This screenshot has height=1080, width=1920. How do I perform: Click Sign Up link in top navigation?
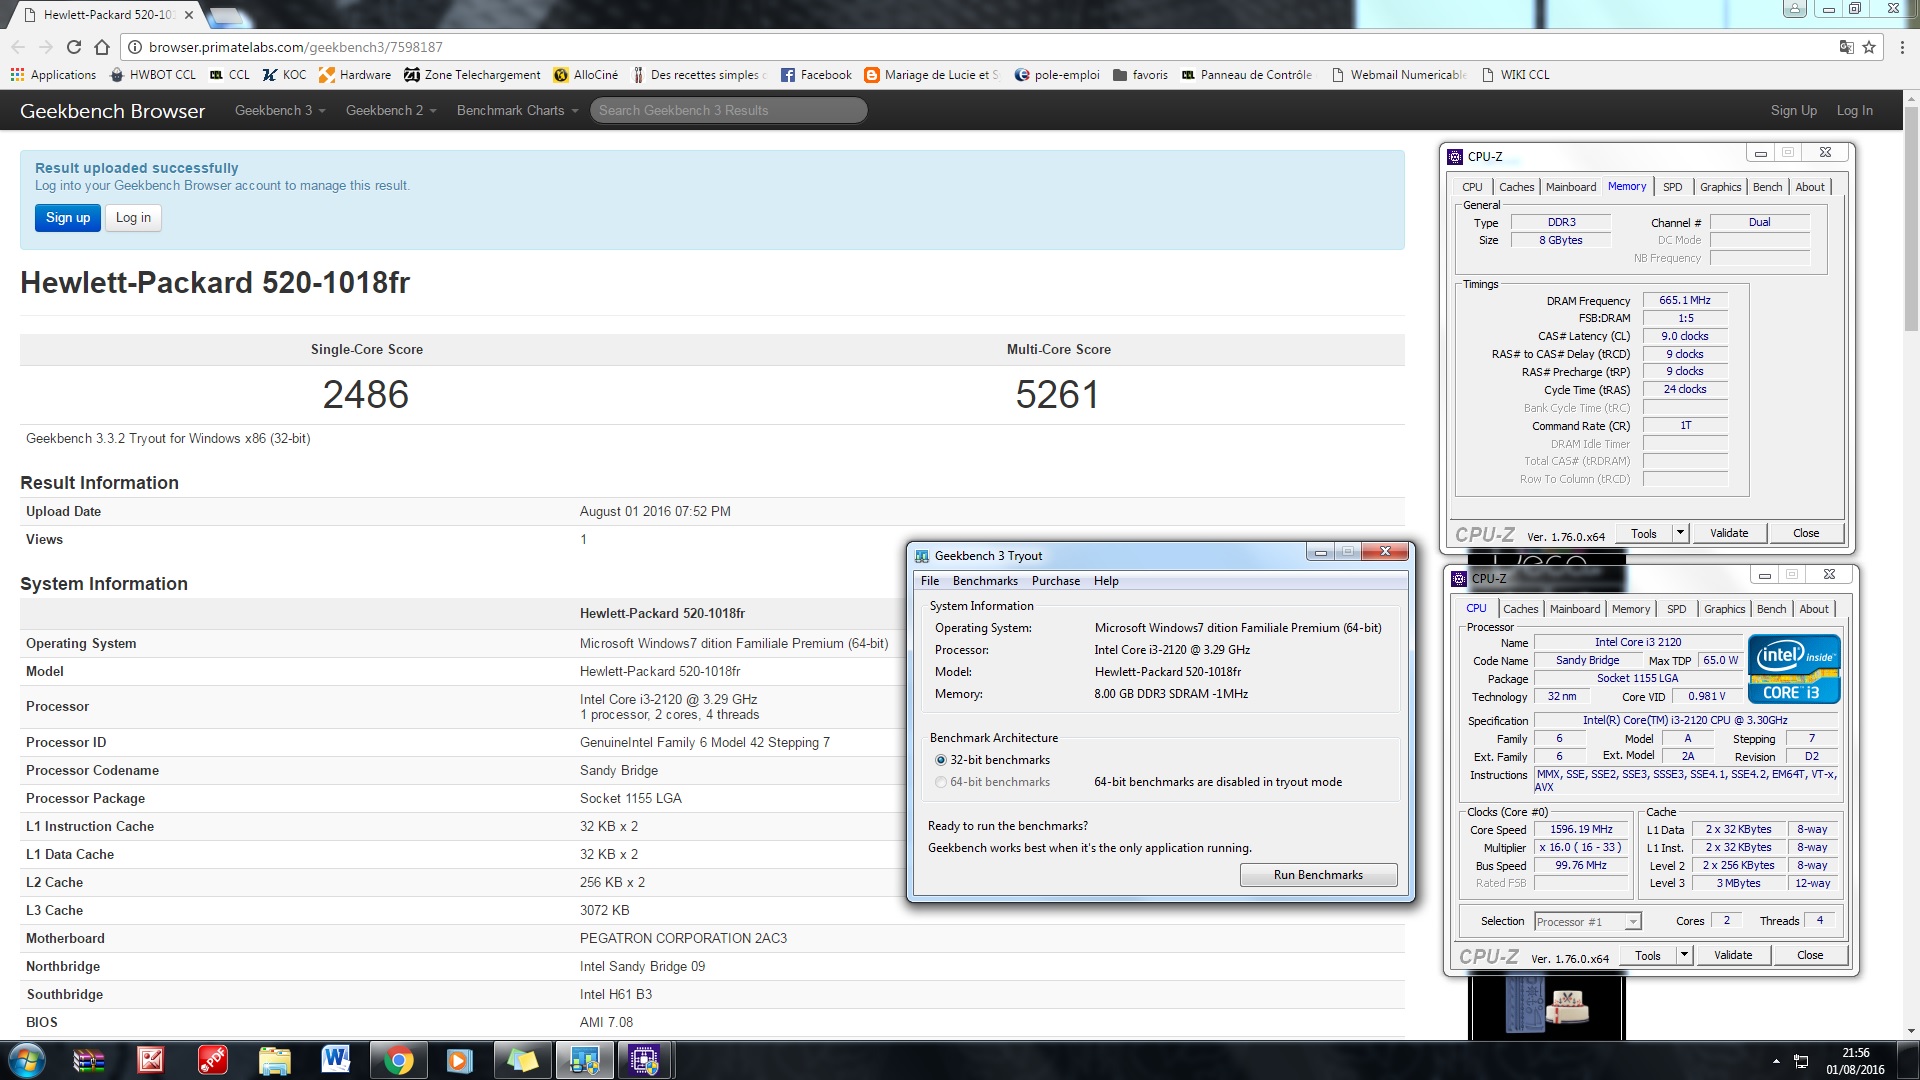pos(1793,110)
